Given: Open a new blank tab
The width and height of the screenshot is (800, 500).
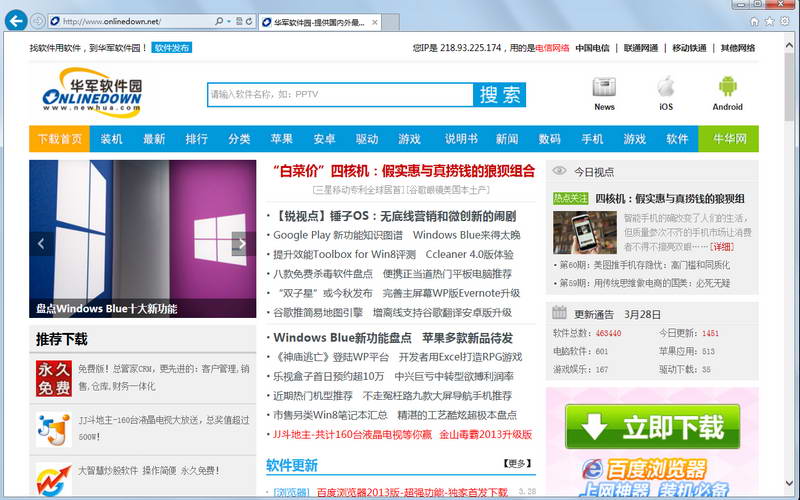Looking at the screenshot, I should pyautogui.click(x=390, y=22).
